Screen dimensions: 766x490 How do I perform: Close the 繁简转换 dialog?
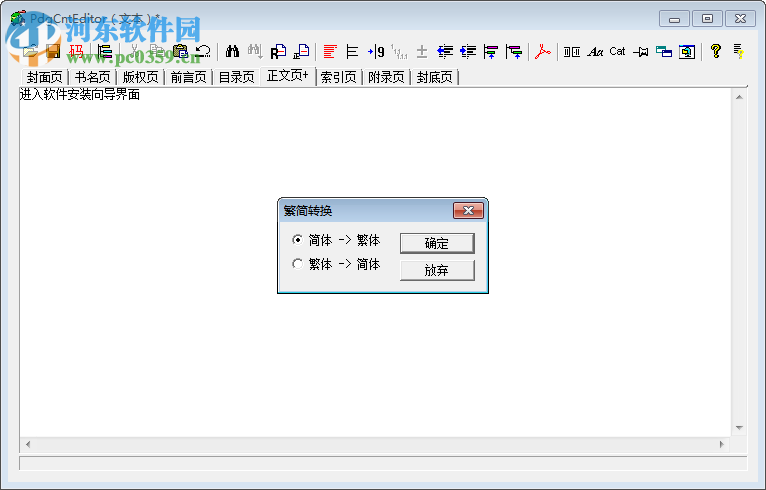[x=468, y=211]
